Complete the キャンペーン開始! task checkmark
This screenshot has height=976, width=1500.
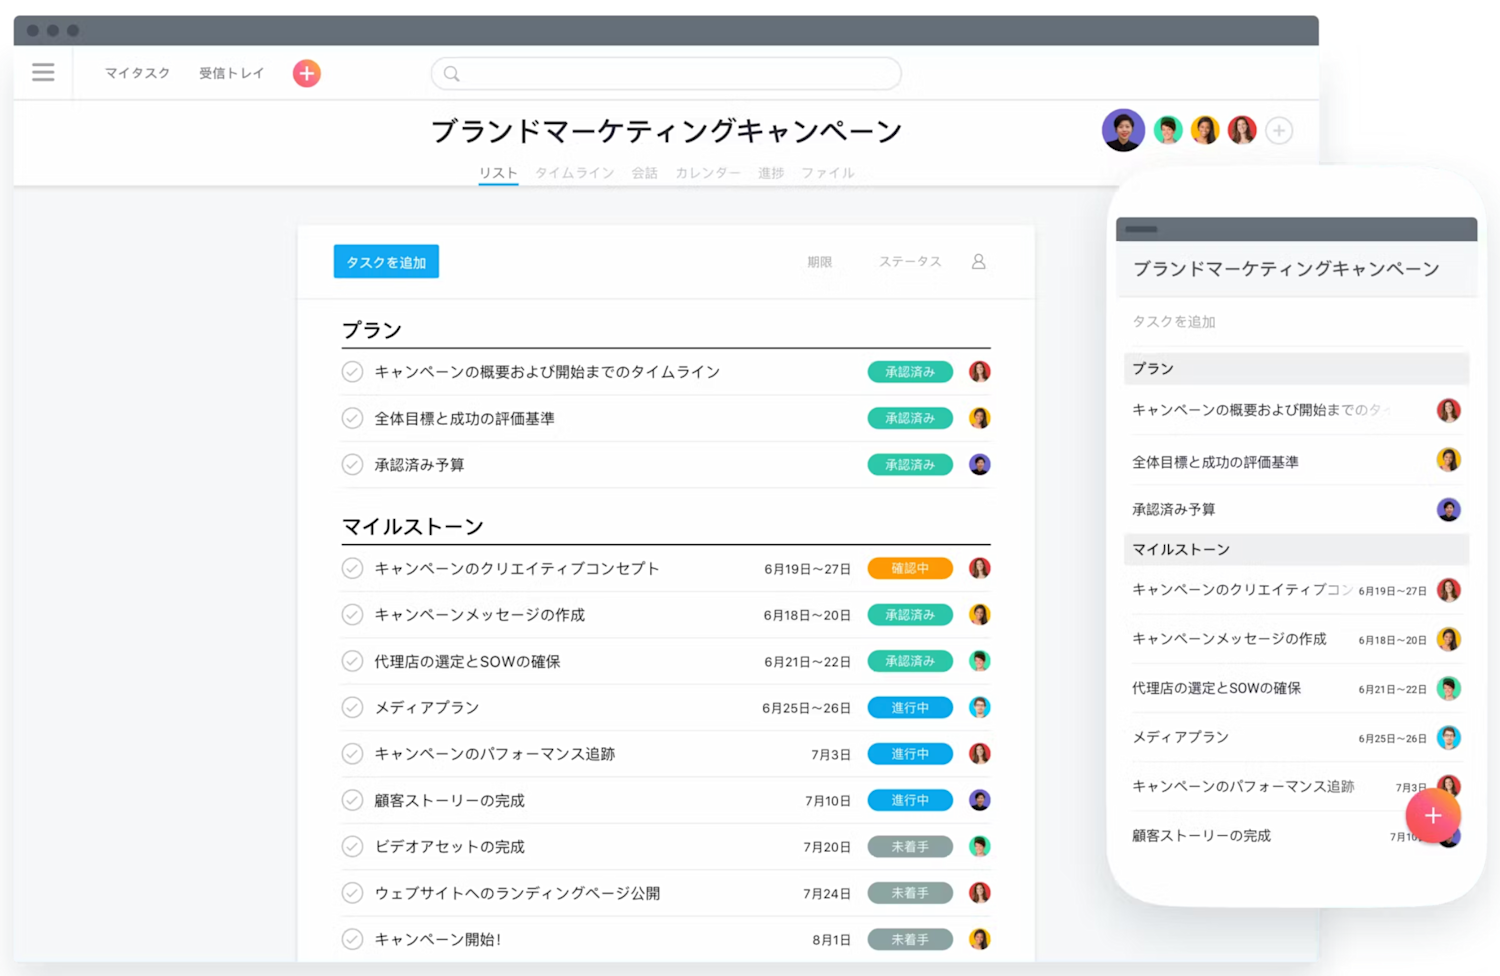pos(352,939)
